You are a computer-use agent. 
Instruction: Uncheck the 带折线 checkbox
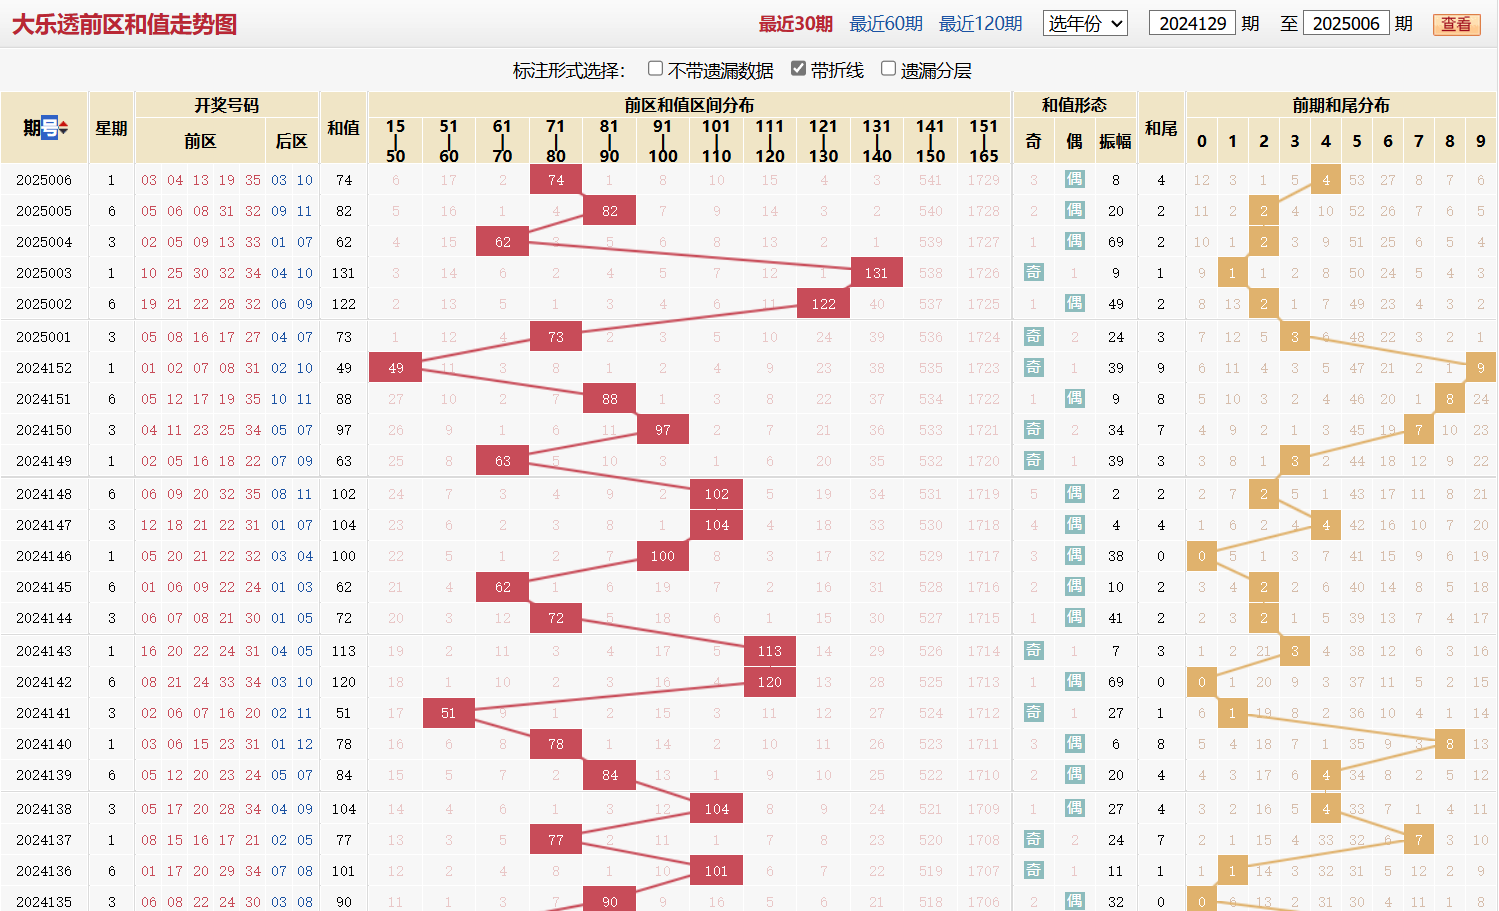pos(798,69)
